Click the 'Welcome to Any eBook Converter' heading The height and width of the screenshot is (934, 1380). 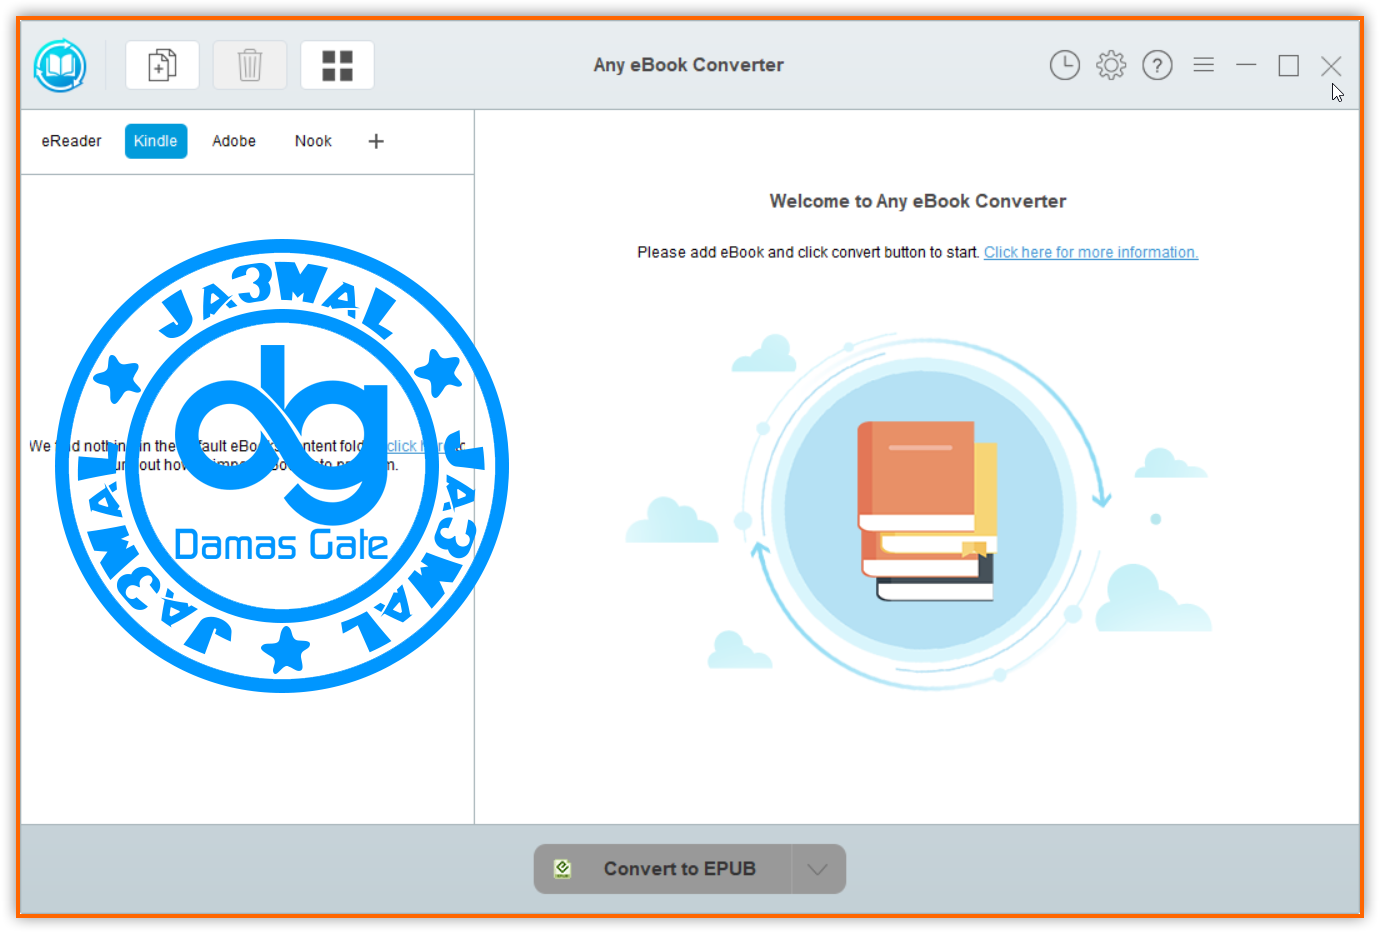tap(918, 201)
